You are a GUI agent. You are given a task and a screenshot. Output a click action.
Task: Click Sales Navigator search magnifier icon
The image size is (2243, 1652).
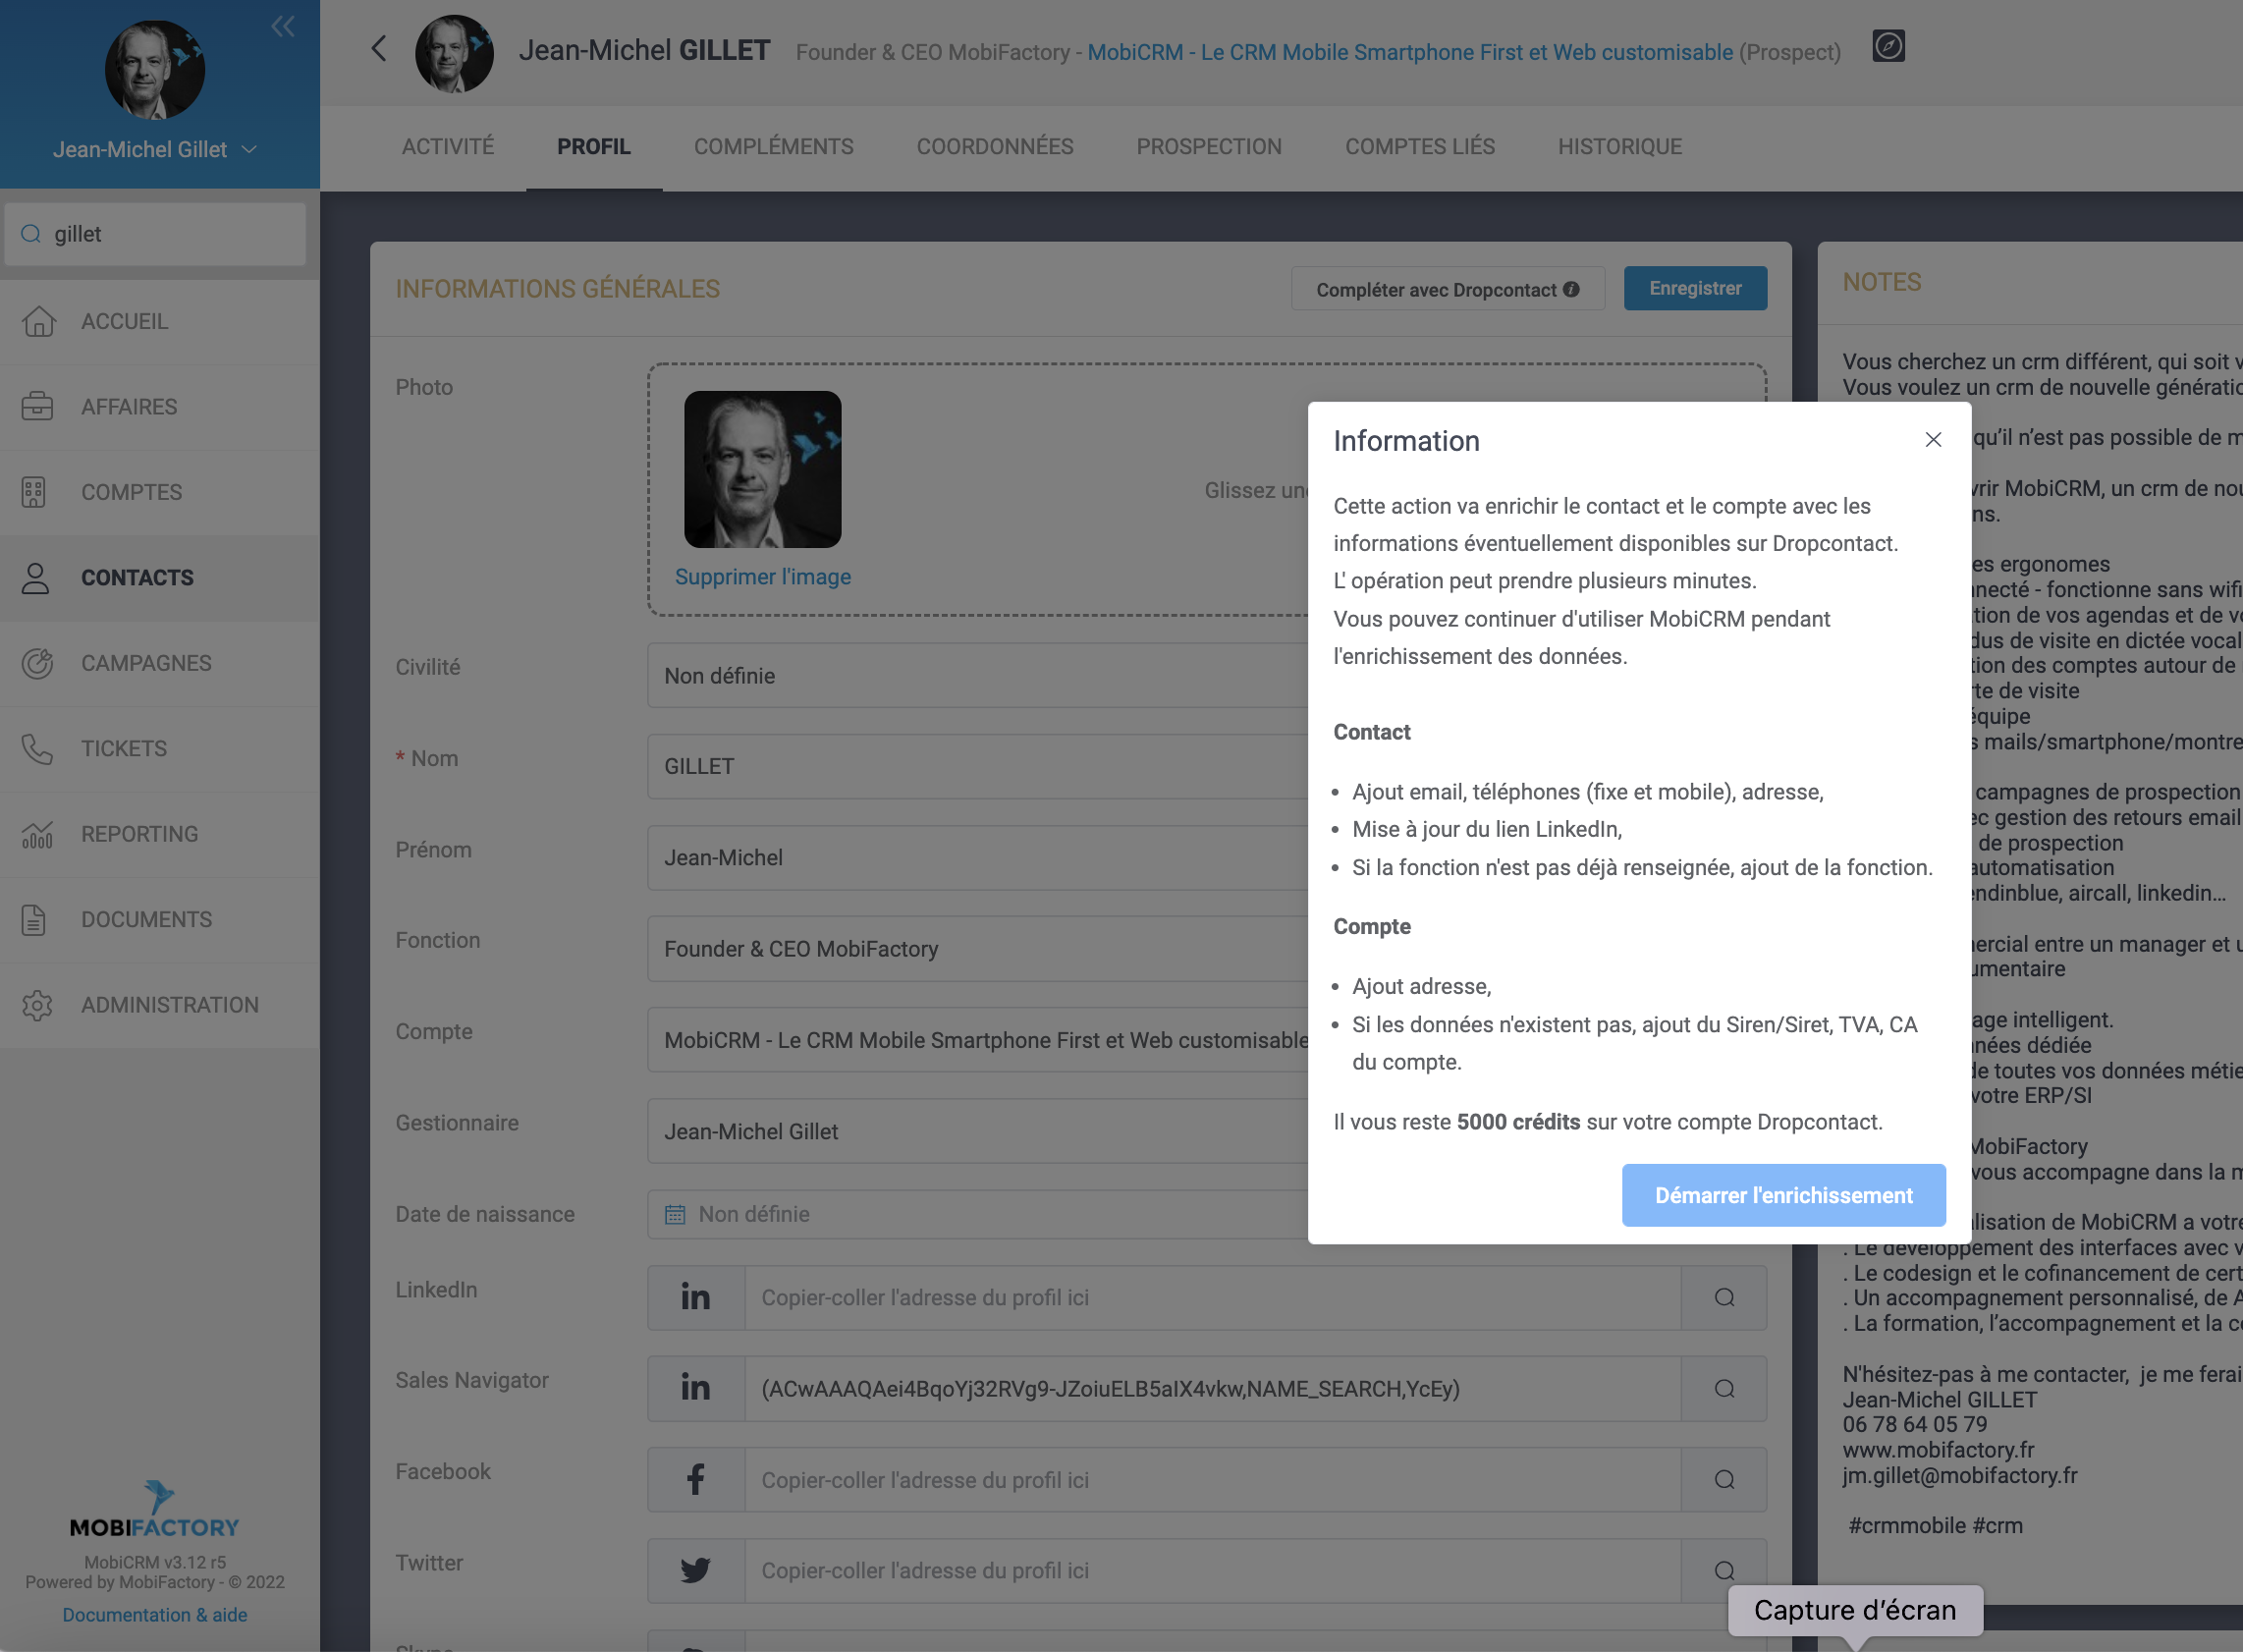1724,1388
